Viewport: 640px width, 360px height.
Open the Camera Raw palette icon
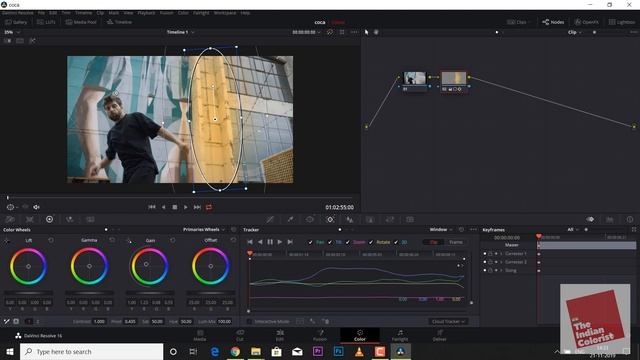pos(9,220)
